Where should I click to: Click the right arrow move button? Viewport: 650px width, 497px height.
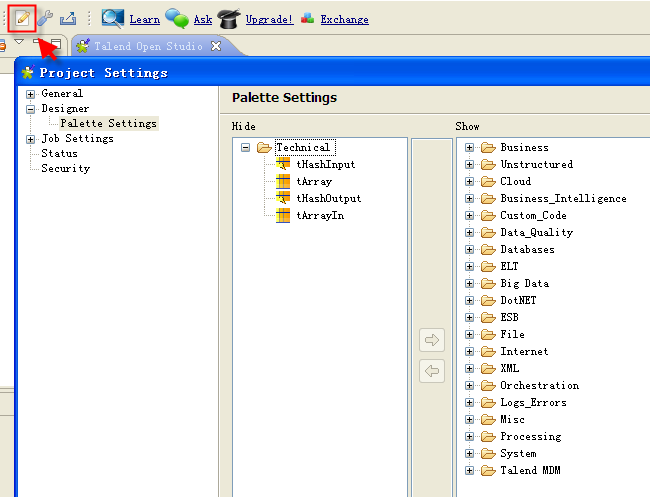point(432,341)
